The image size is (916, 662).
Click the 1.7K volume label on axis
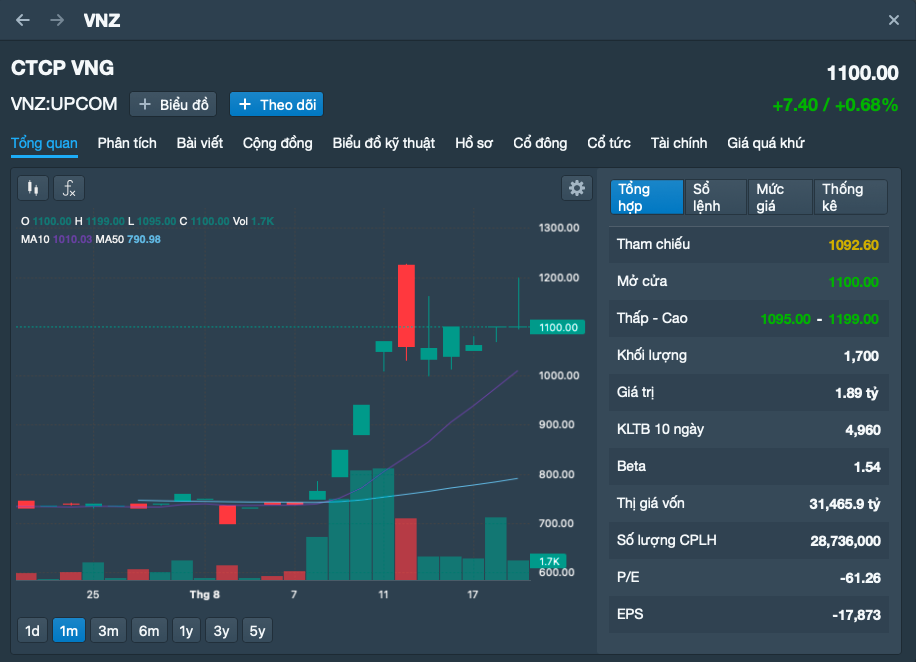(548, 561)
